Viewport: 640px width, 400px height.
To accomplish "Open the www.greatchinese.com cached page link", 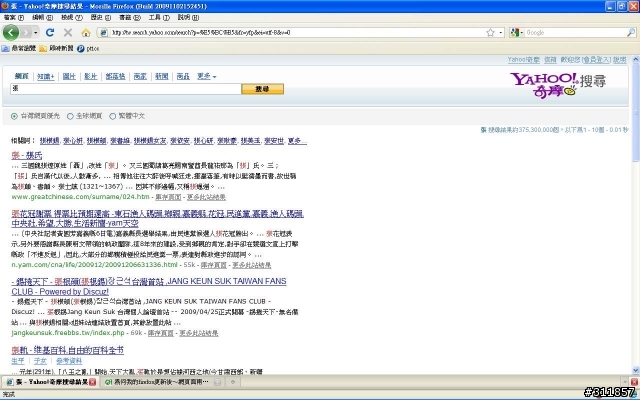I will [x=168, y=197].
